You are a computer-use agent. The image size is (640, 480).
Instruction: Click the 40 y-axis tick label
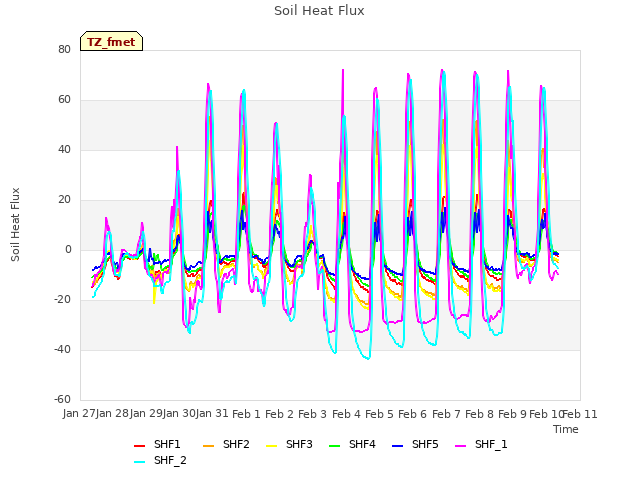click(x=64, y=149)
